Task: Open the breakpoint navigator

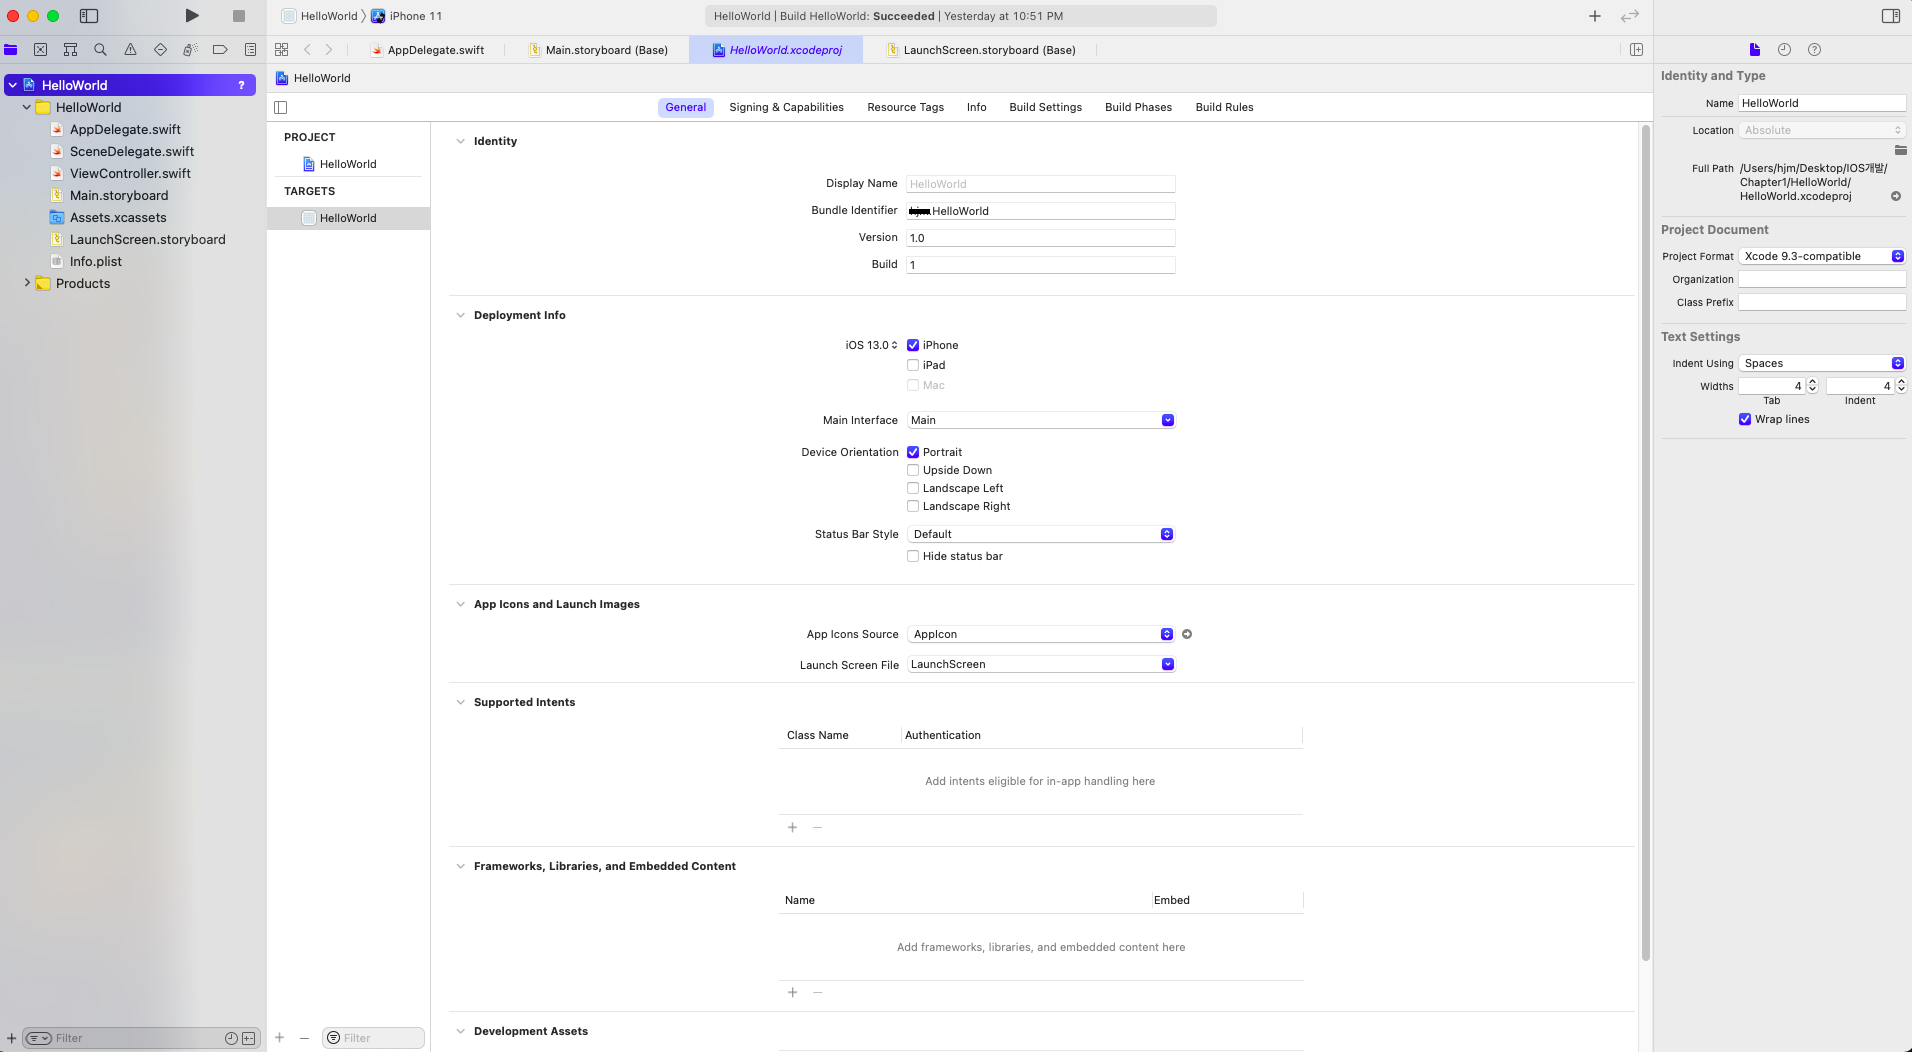Action: pos(220,49)
